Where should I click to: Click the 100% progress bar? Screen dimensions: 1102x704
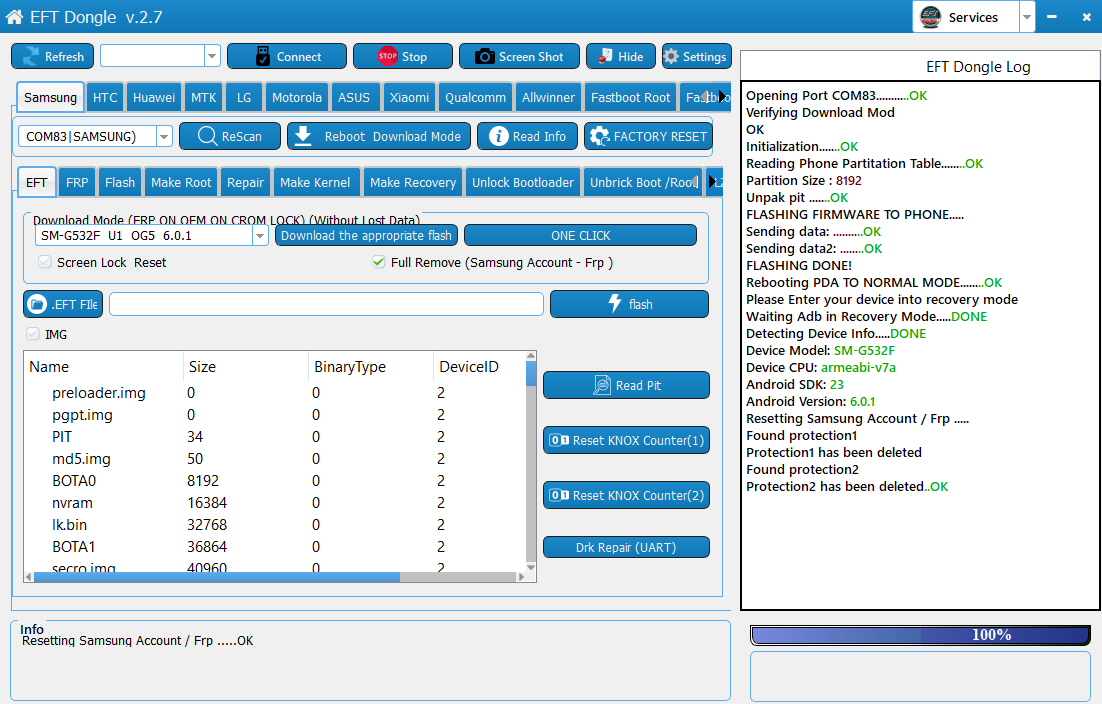pos(921,635)
